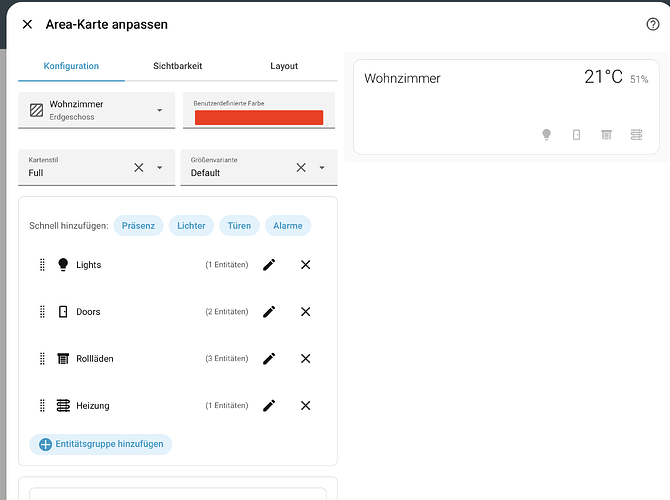670x500 pixels.
Task: Click the Erdgeschoss floor subtitle
Action: [x=72, y=117]
